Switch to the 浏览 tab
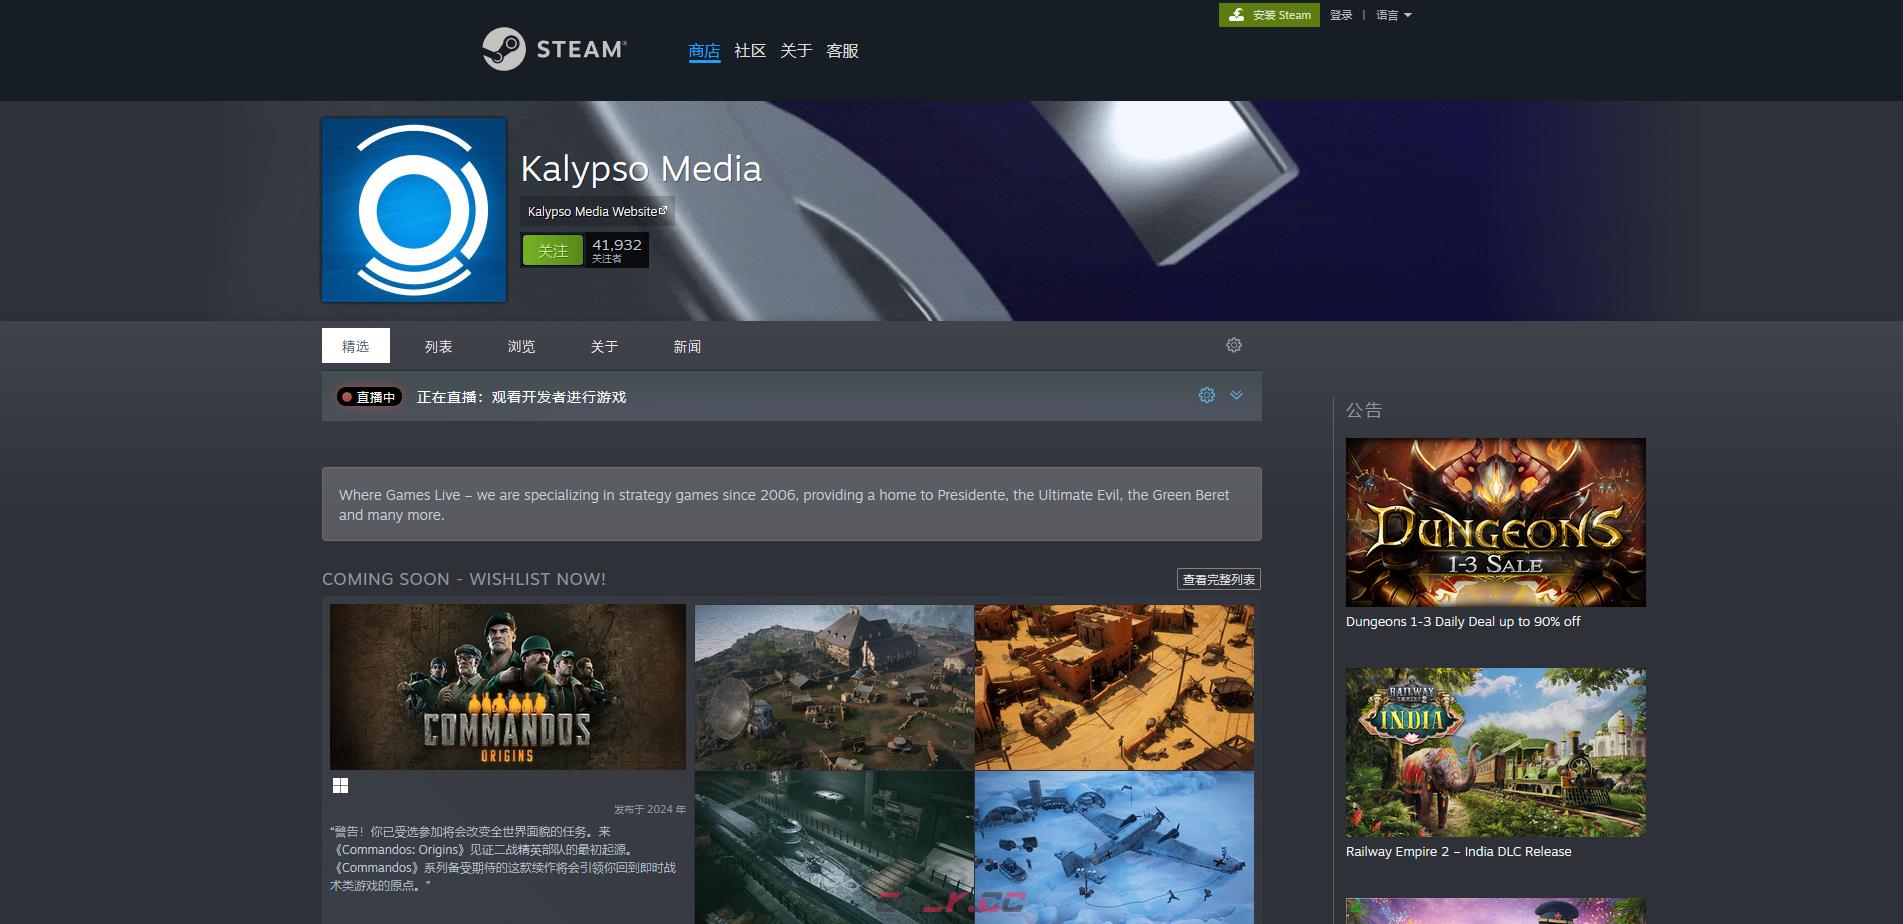The image size is (1903, 924). 521,346
